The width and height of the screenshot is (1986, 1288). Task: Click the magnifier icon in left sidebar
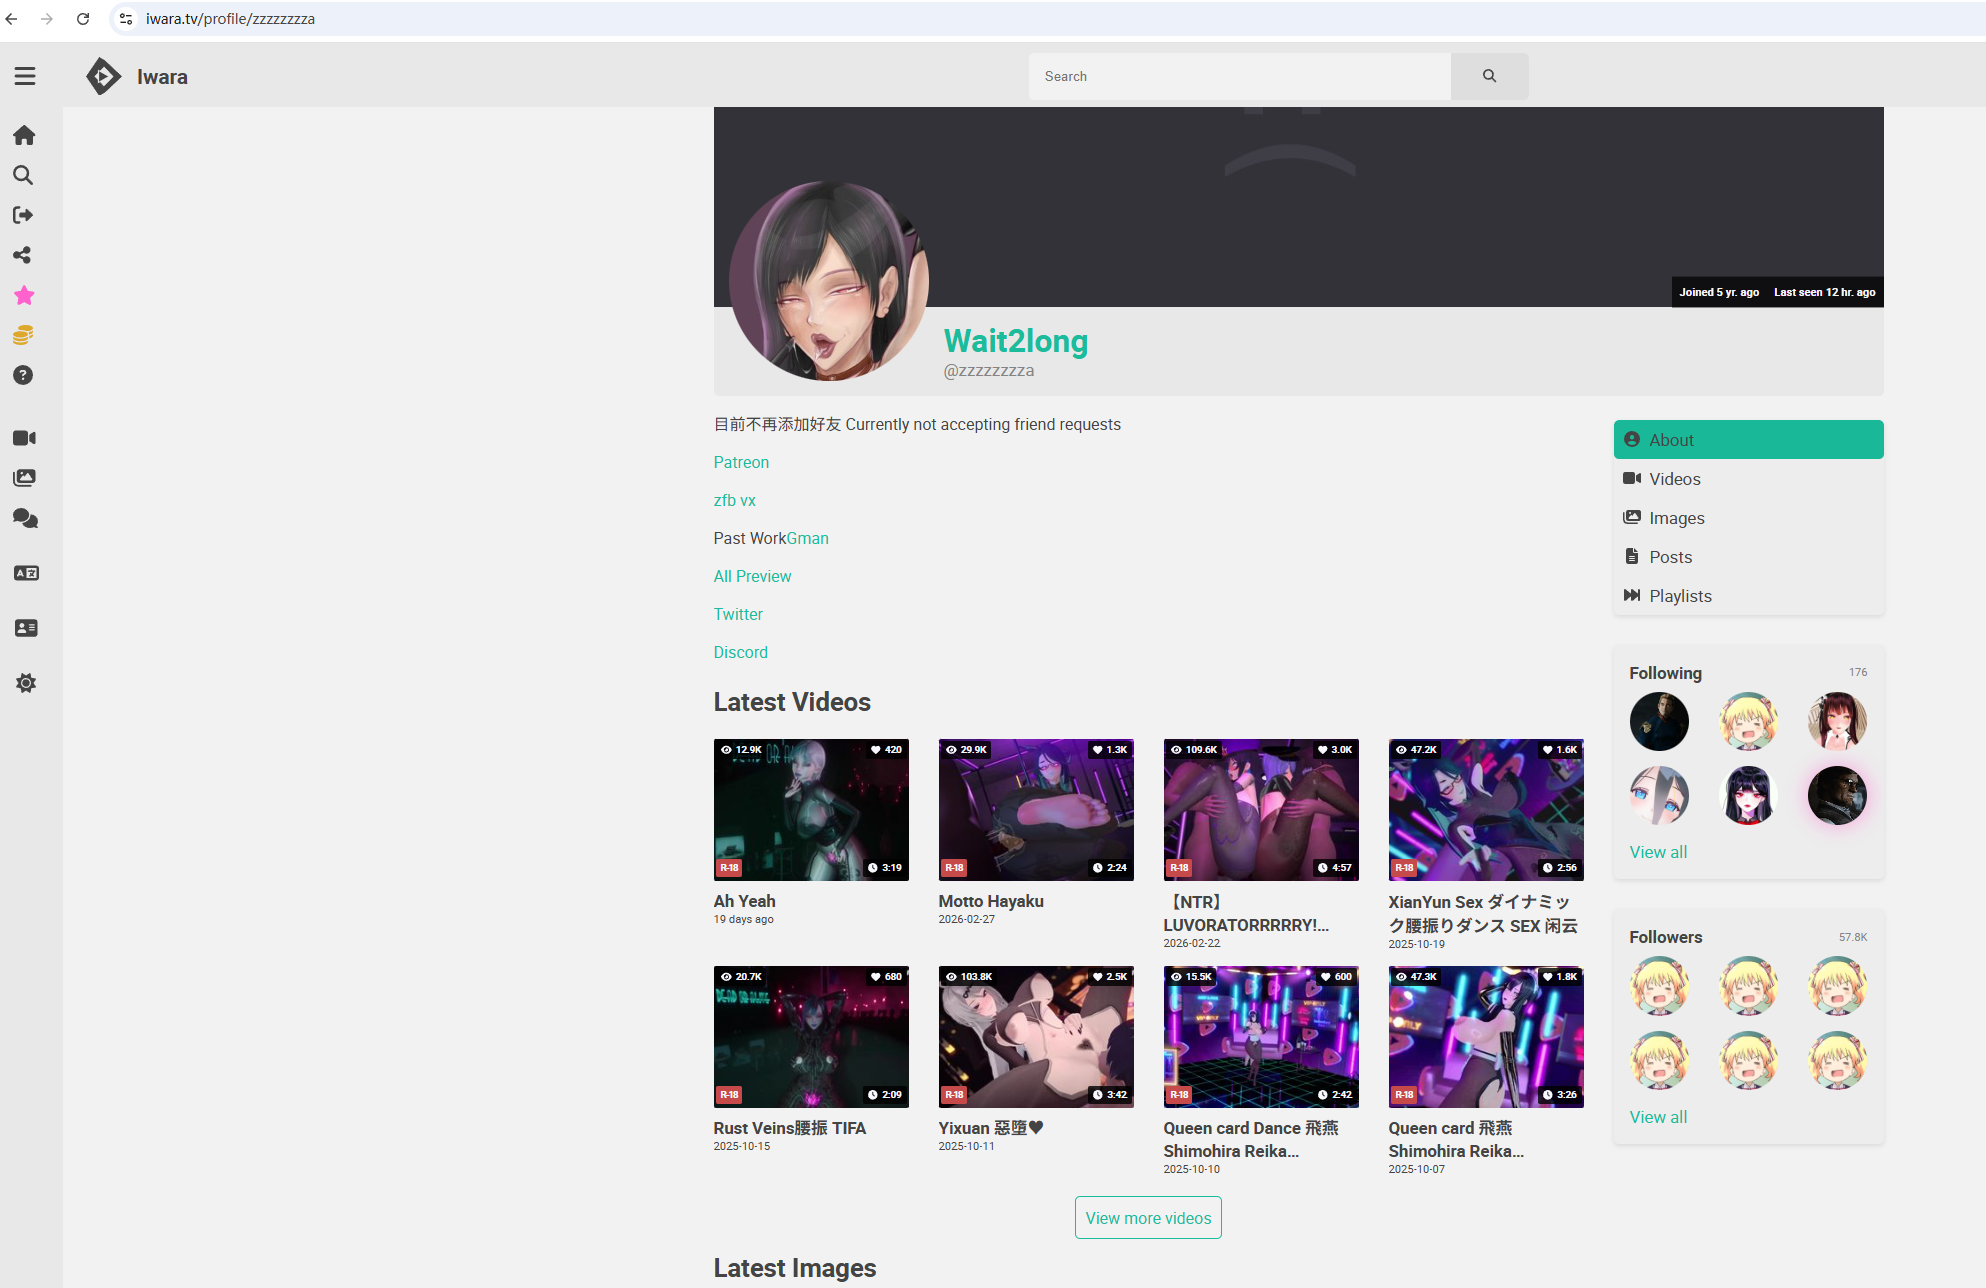pos(23,175)
